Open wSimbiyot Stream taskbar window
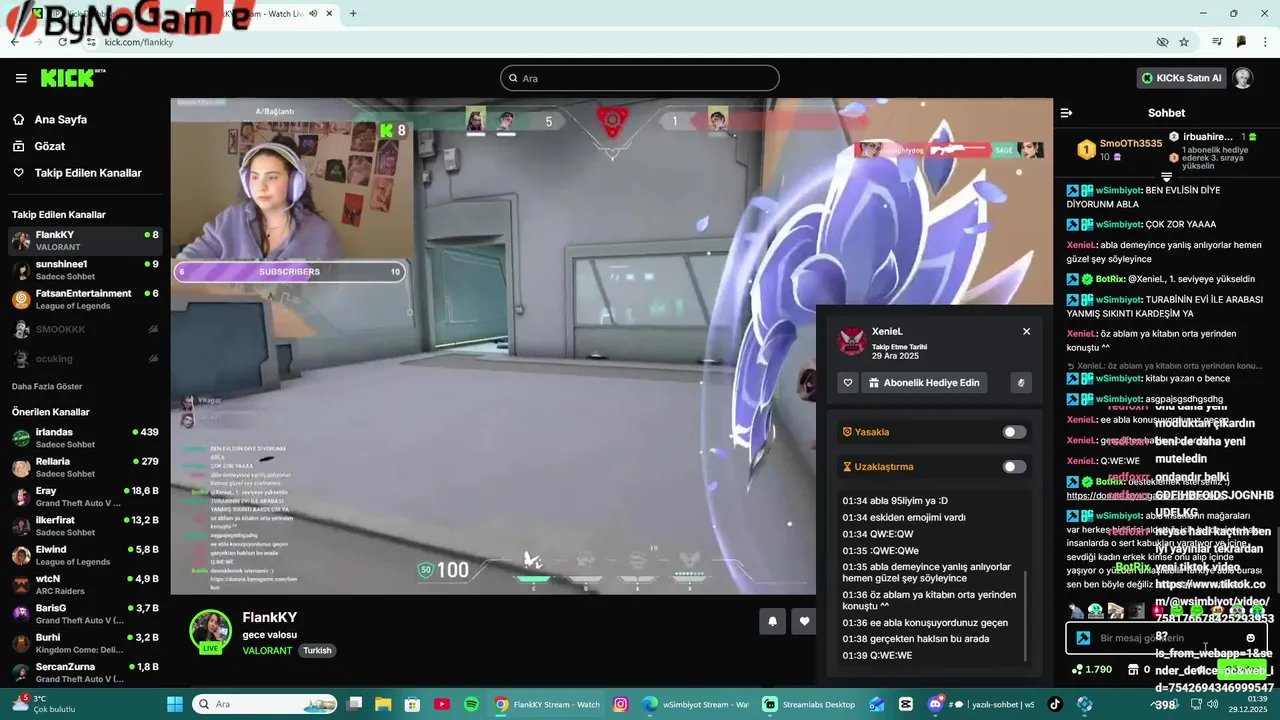 tap(697, 704)
